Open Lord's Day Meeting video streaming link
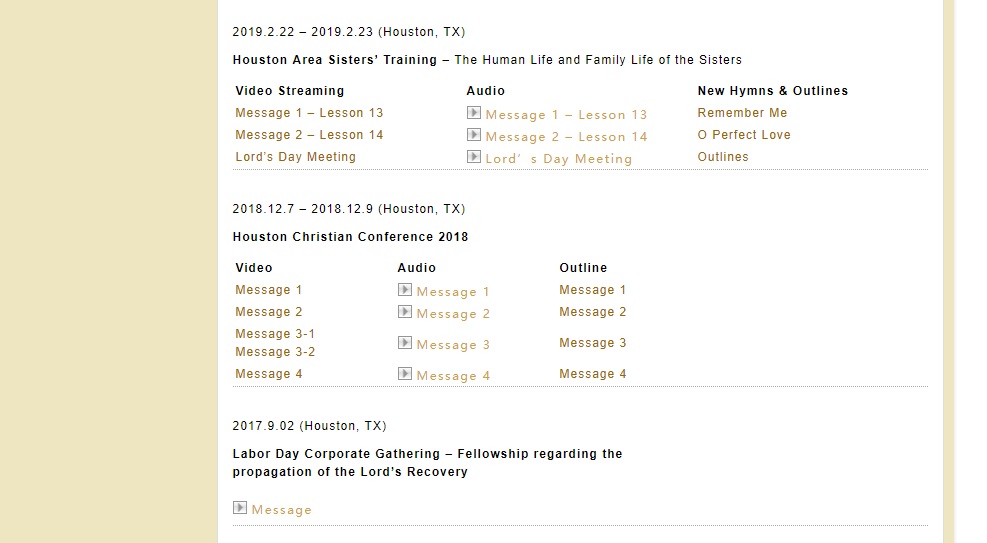Image resolution: width=987 pixels, height=543 pixels. click(x=295, y=157)
